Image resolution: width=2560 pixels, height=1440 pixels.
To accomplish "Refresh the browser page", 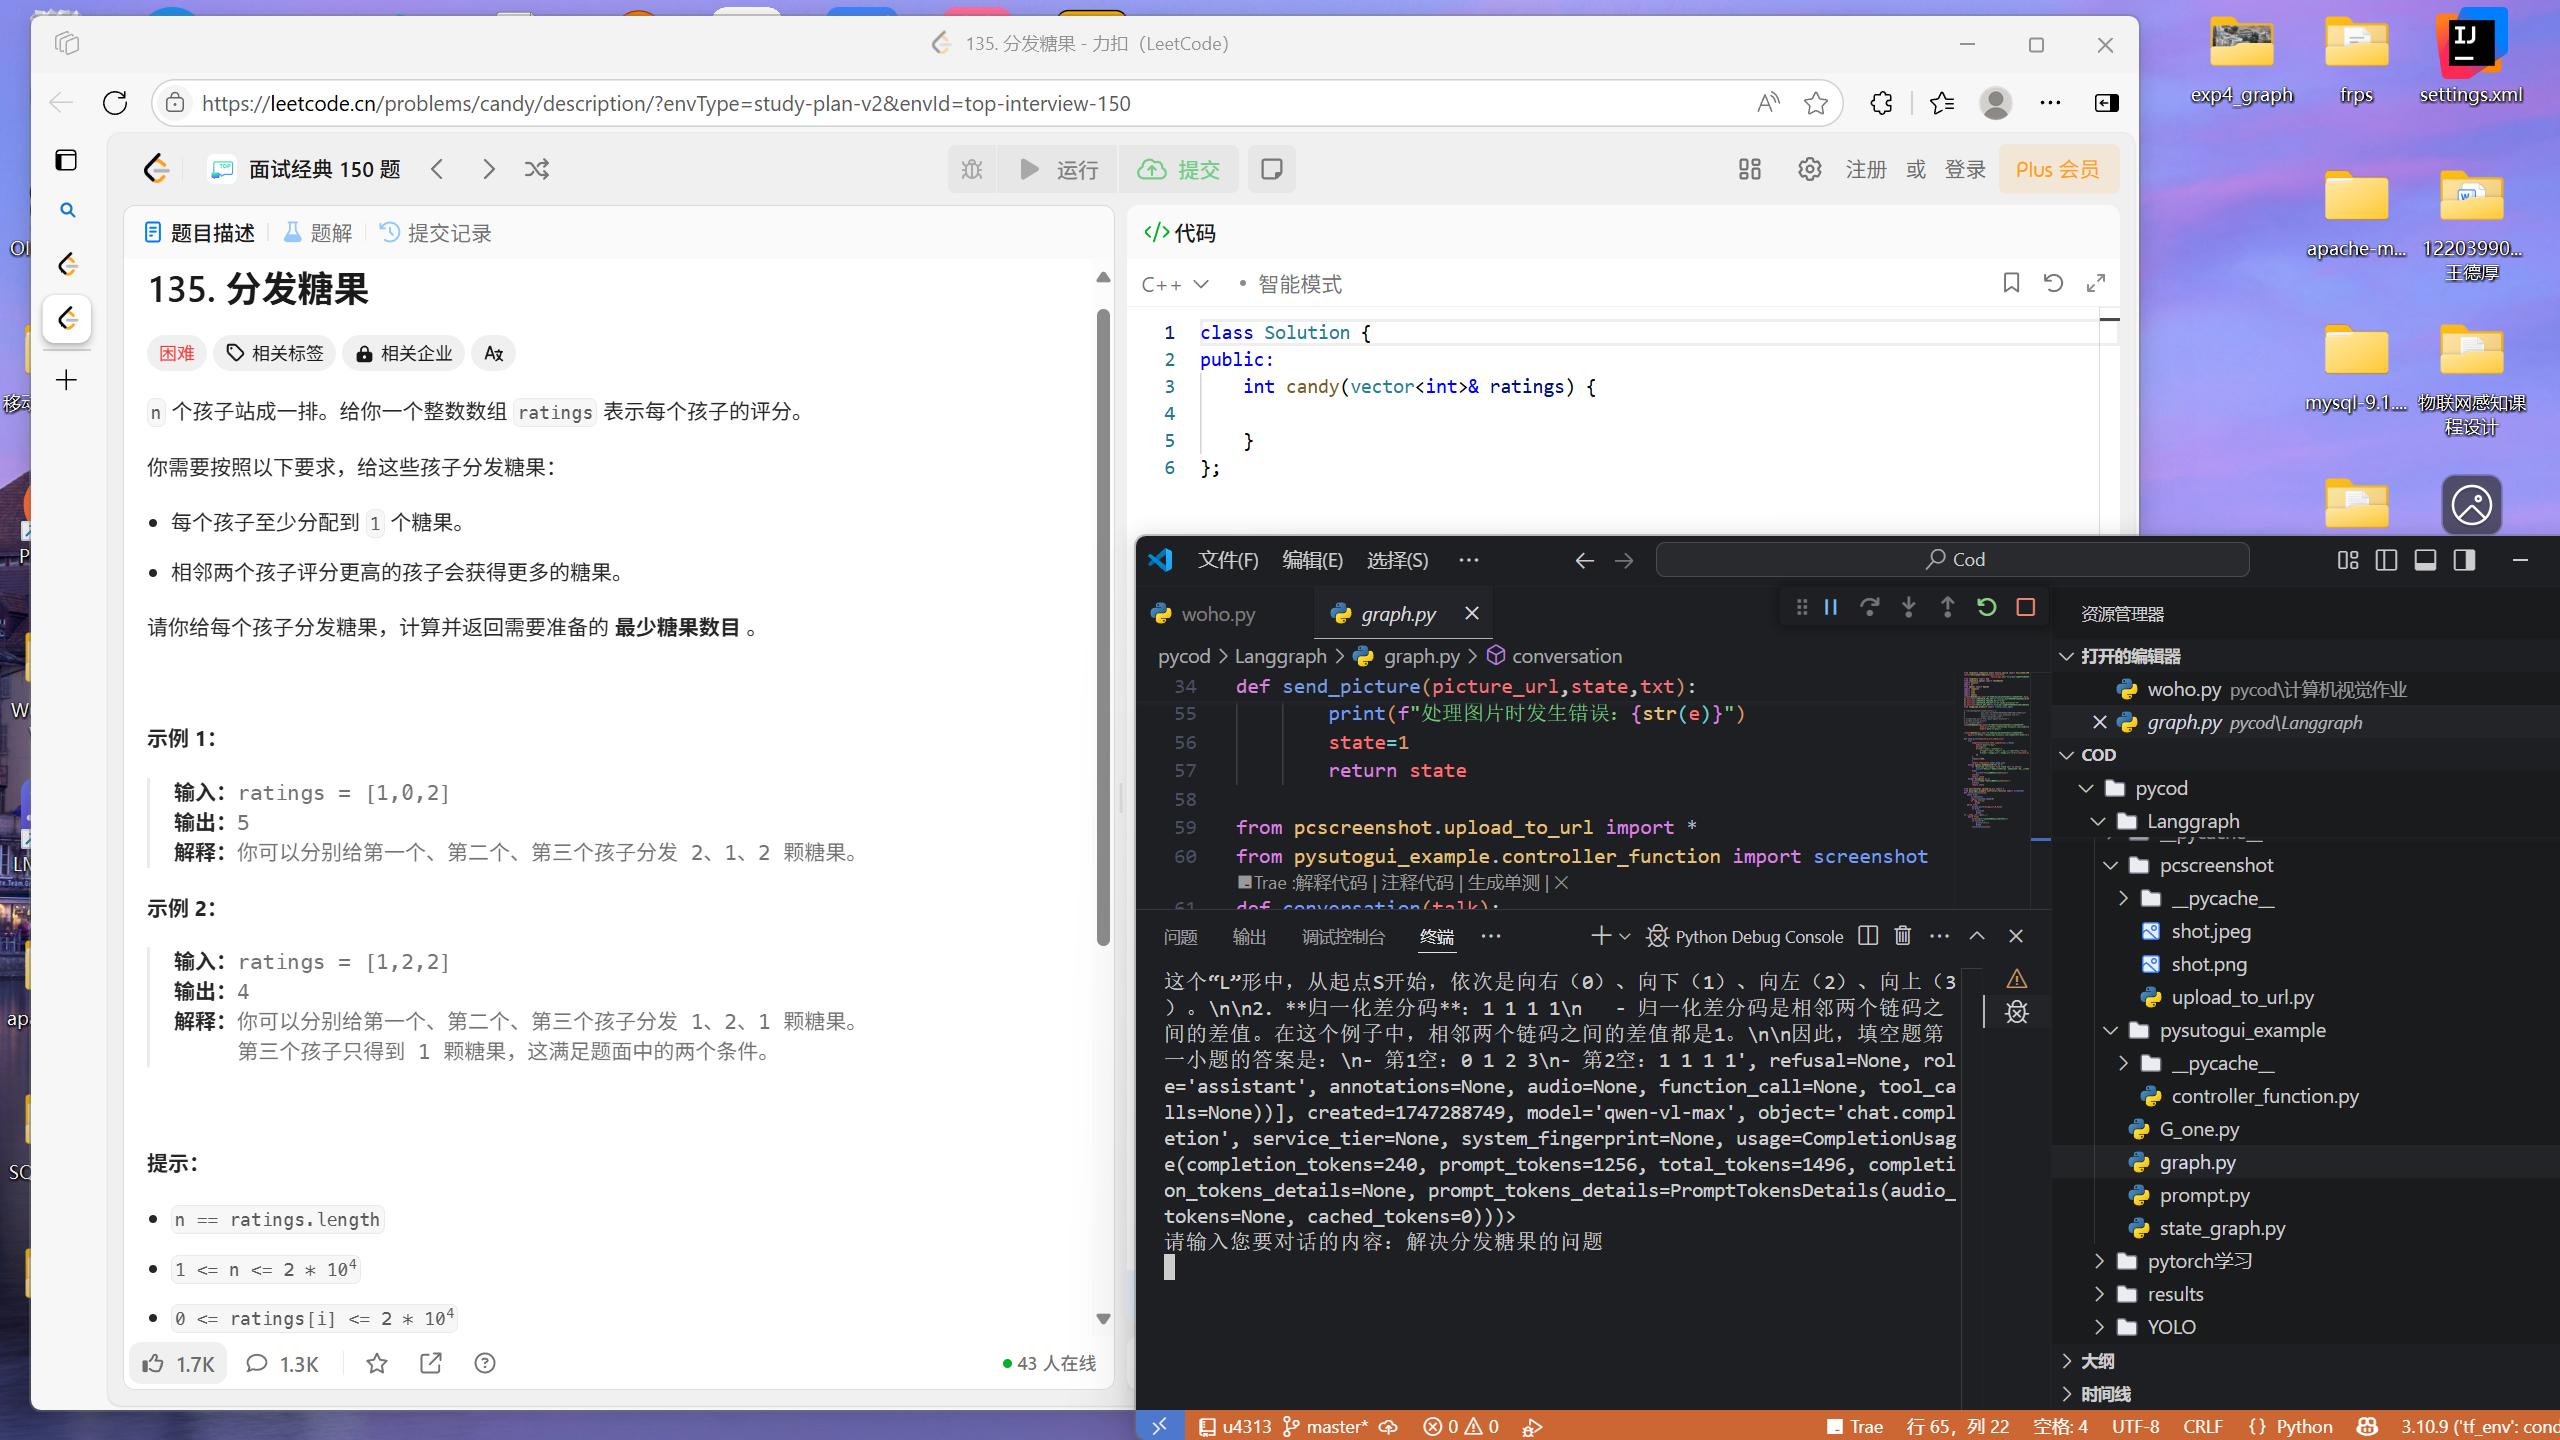I will [115, 102].
